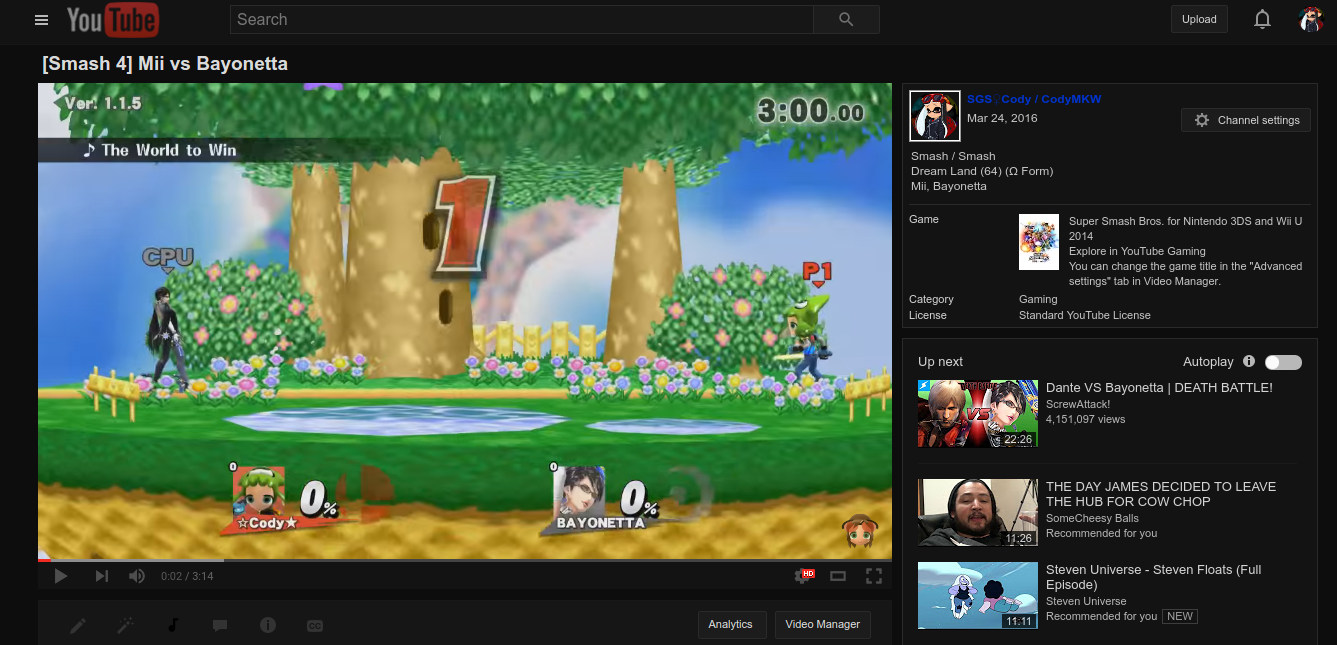The image size is (1337, 645).
Task: Click Steven Universe - Steven Floats title
Action: pos(1153,577)
